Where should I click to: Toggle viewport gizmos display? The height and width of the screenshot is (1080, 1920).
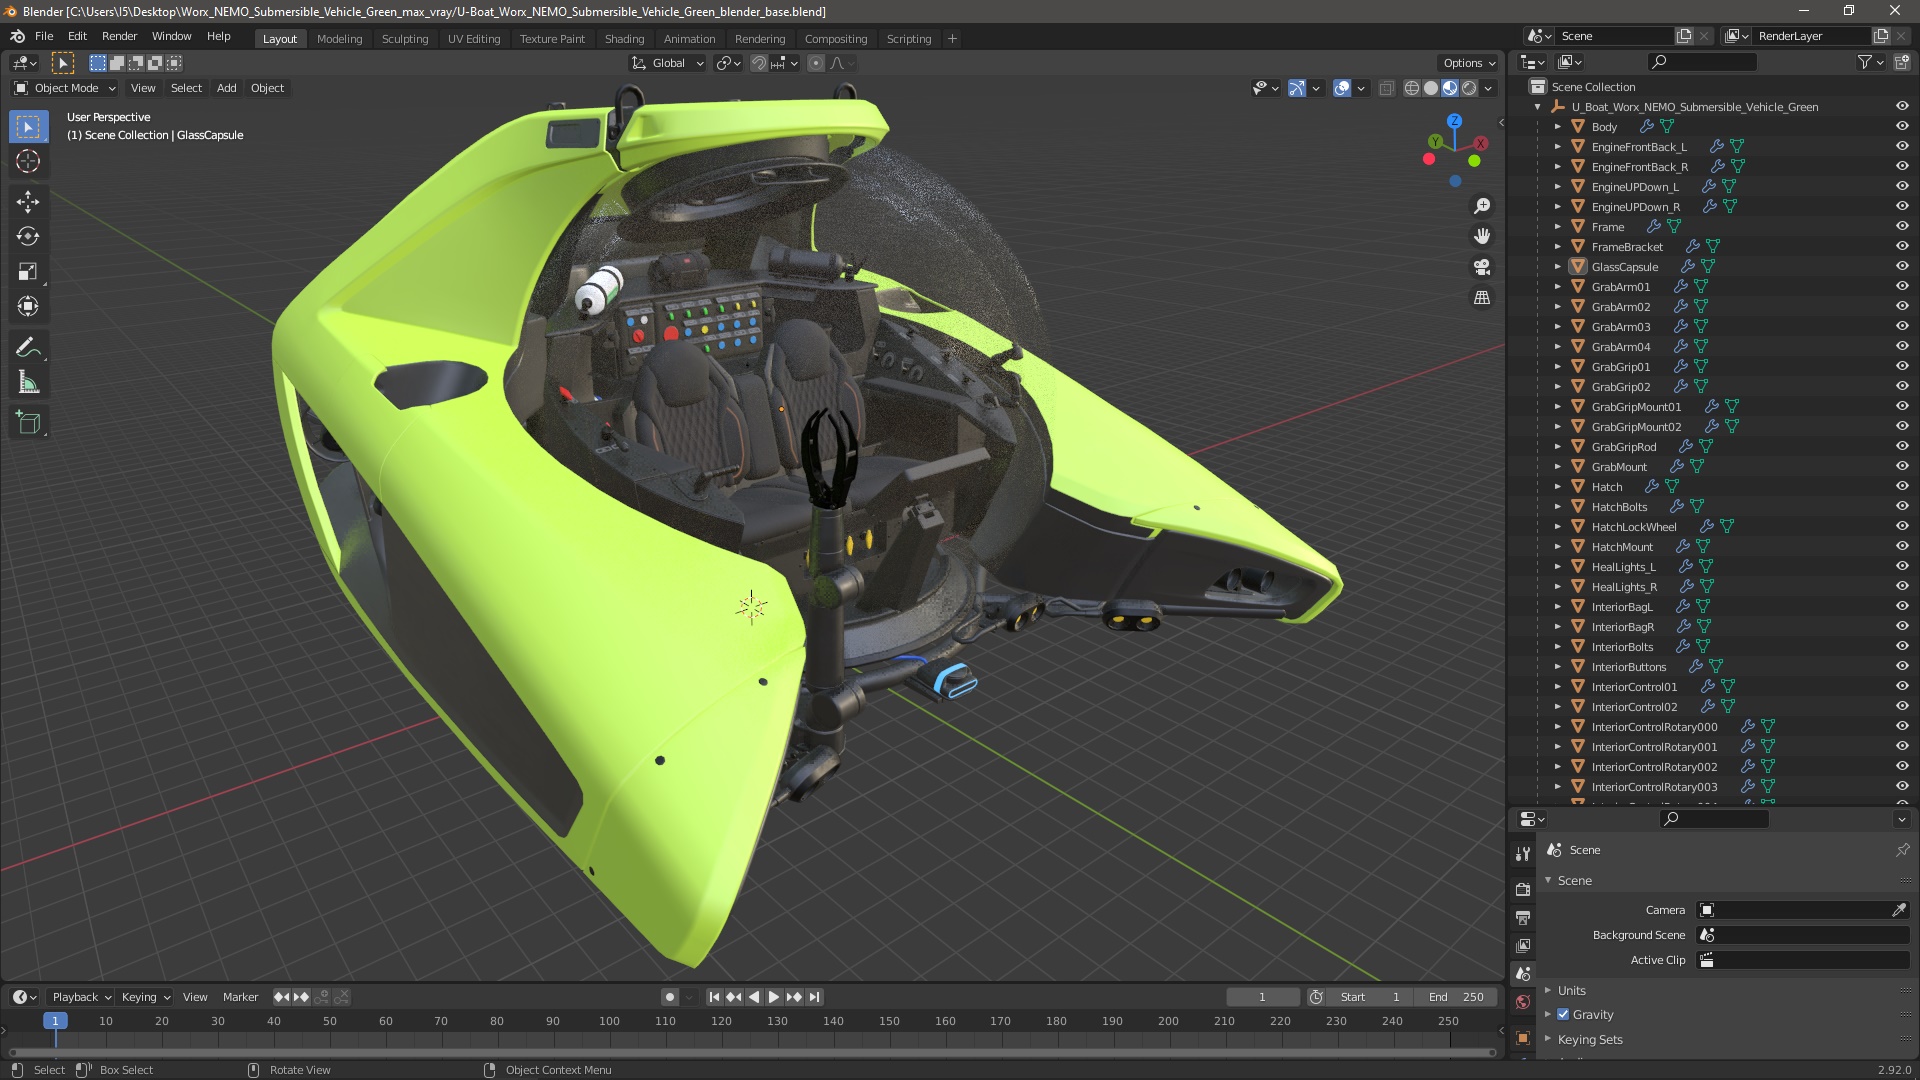1296,88
